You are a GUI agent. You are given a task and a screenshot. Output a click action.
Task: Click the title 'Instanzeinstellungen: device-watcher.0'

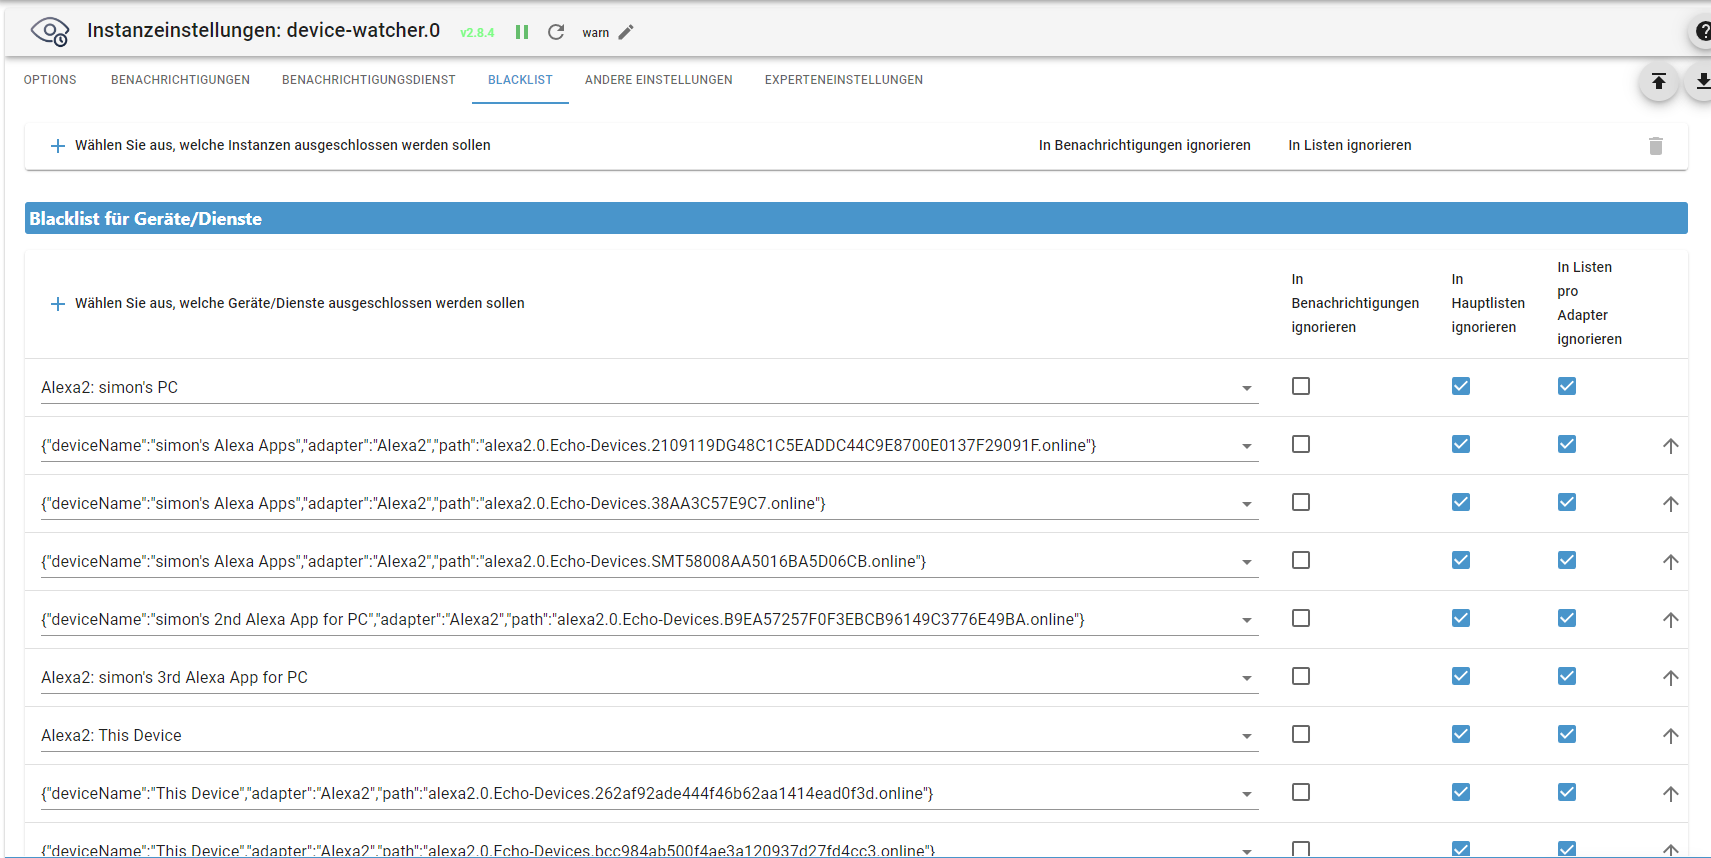click(263, 31)
